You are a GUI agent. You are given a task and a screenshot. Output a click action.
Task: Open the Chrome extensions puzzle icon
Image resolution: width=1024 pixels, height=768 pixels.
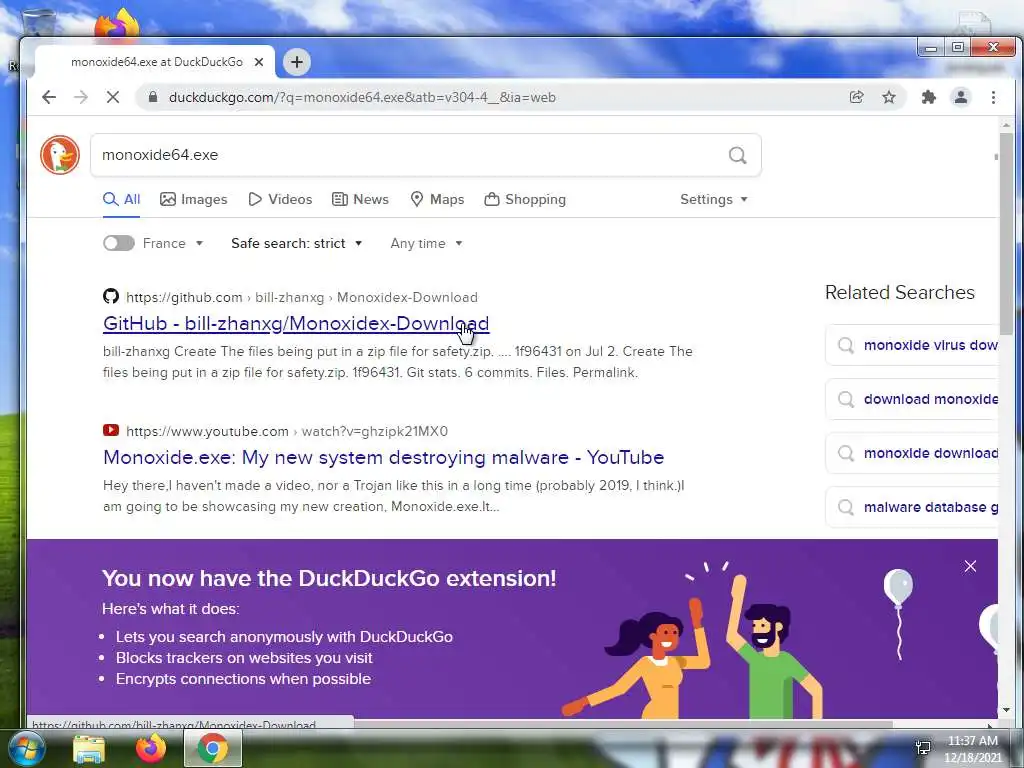tap(929, 97)
